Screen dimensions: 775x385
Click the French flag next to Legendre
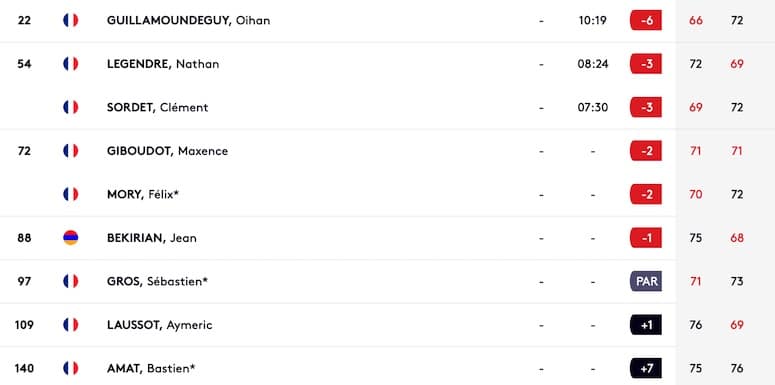(71, 64)
